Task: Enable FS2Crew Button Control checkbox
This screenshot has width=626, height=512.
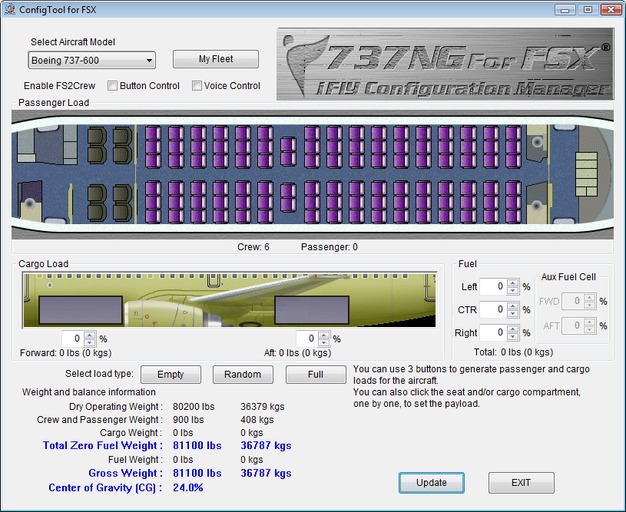Action: point(112,85)
